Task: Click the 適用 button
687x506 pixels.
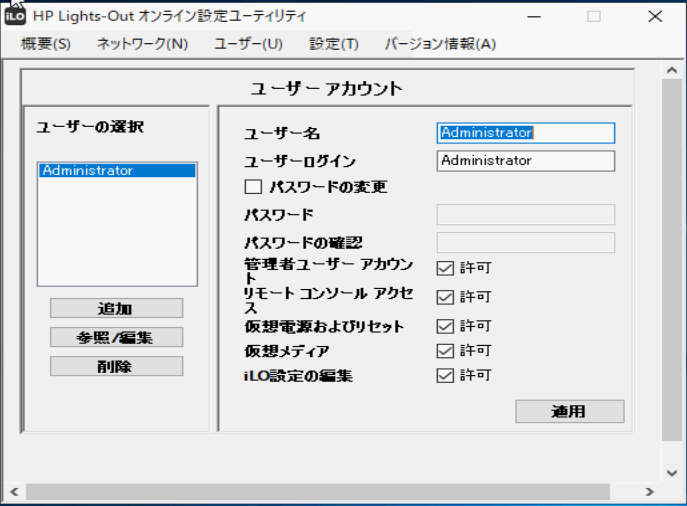Action: point(570,411)
